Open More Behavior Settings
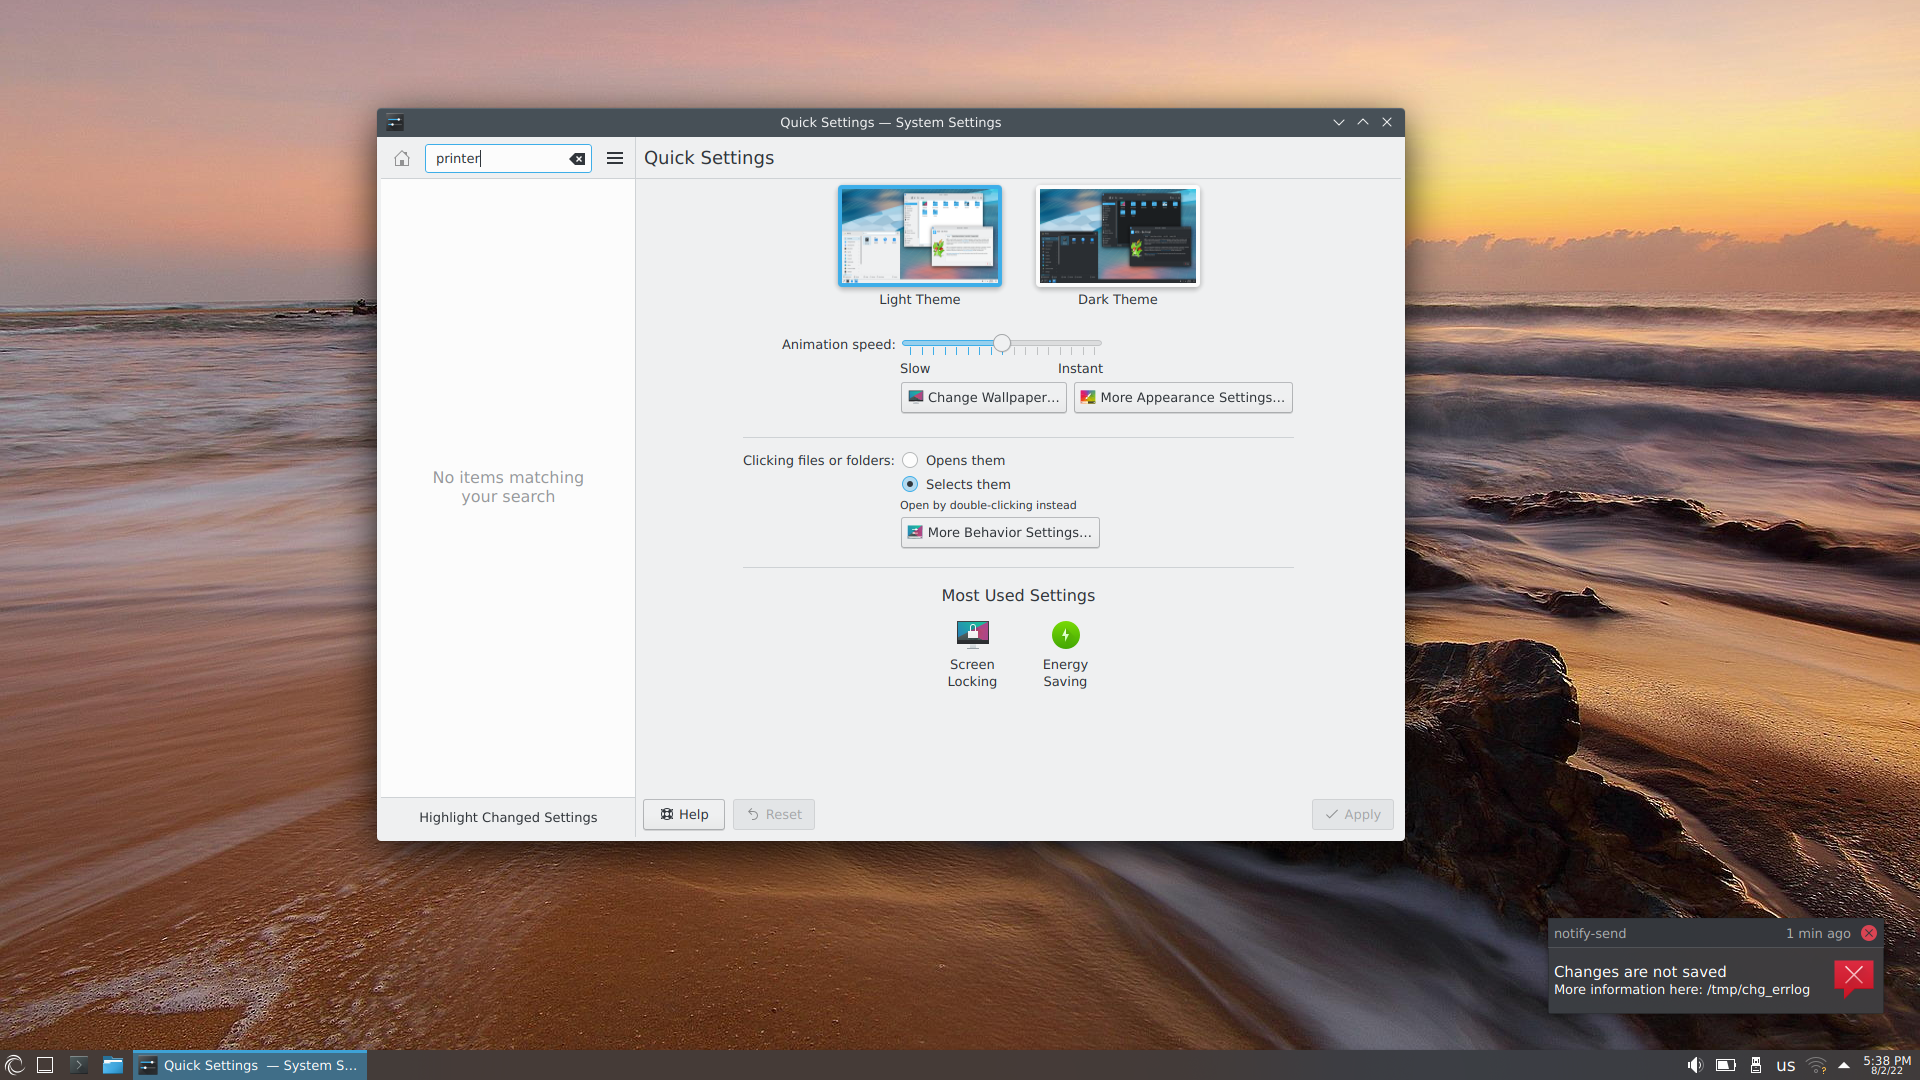The image size is (1920, 1080). (x=1000, y=532)
